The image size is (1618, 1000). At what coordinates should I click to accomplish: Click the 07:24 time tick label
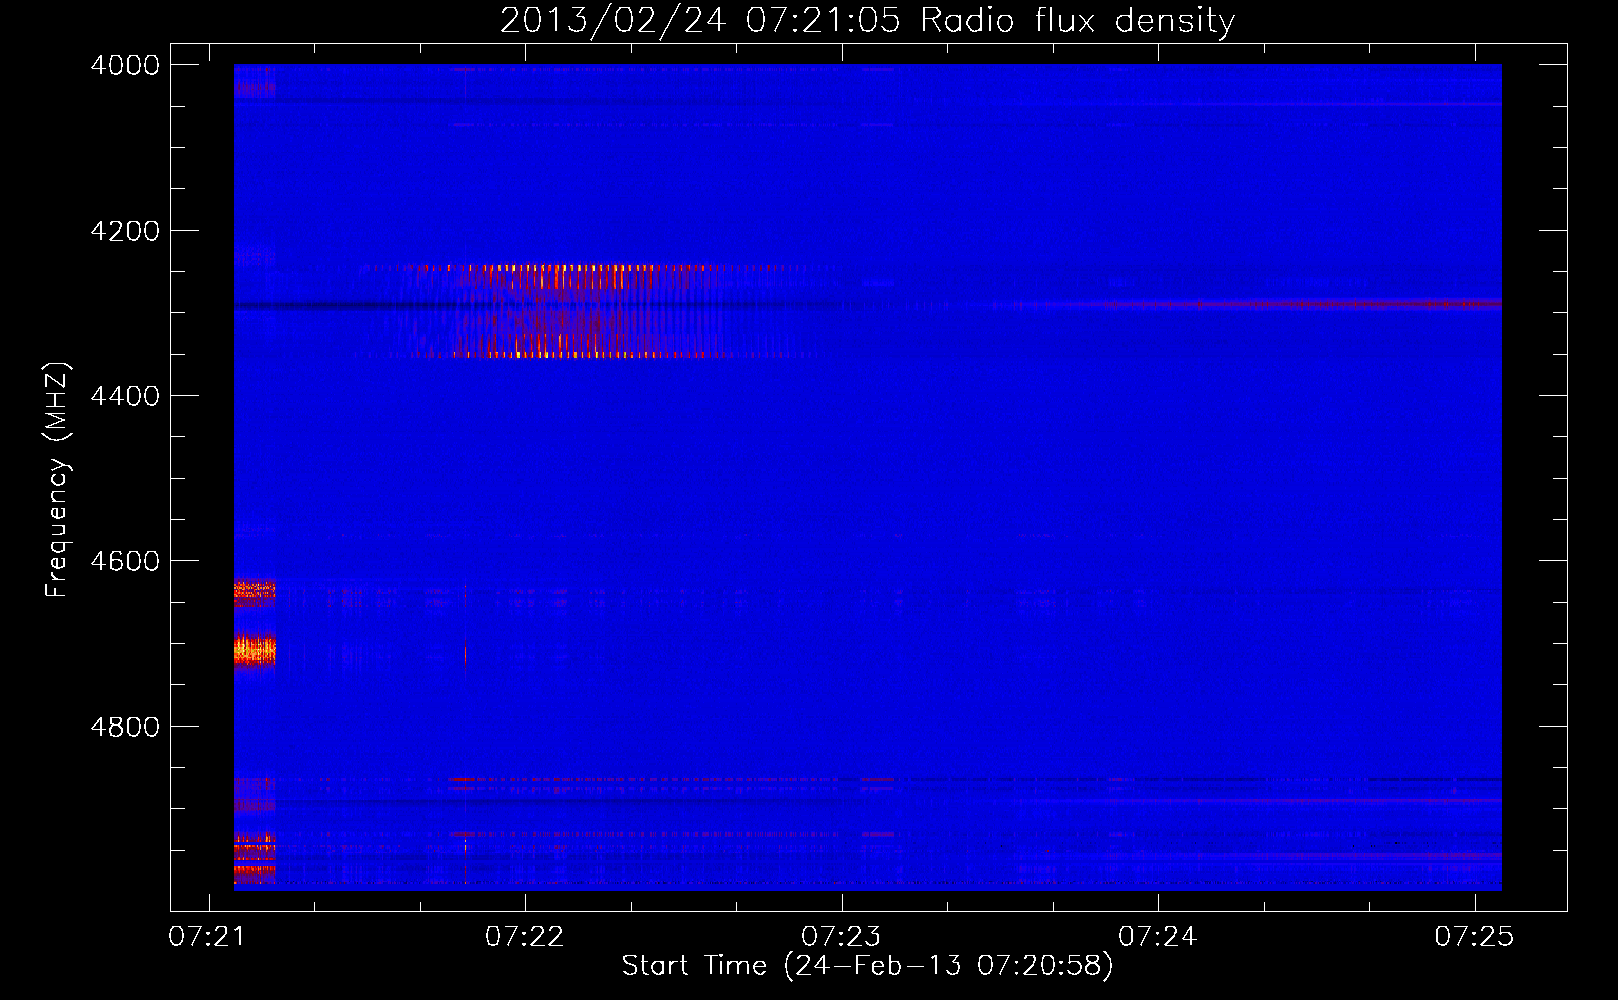pyautogui.click(x=1158, y=936)
